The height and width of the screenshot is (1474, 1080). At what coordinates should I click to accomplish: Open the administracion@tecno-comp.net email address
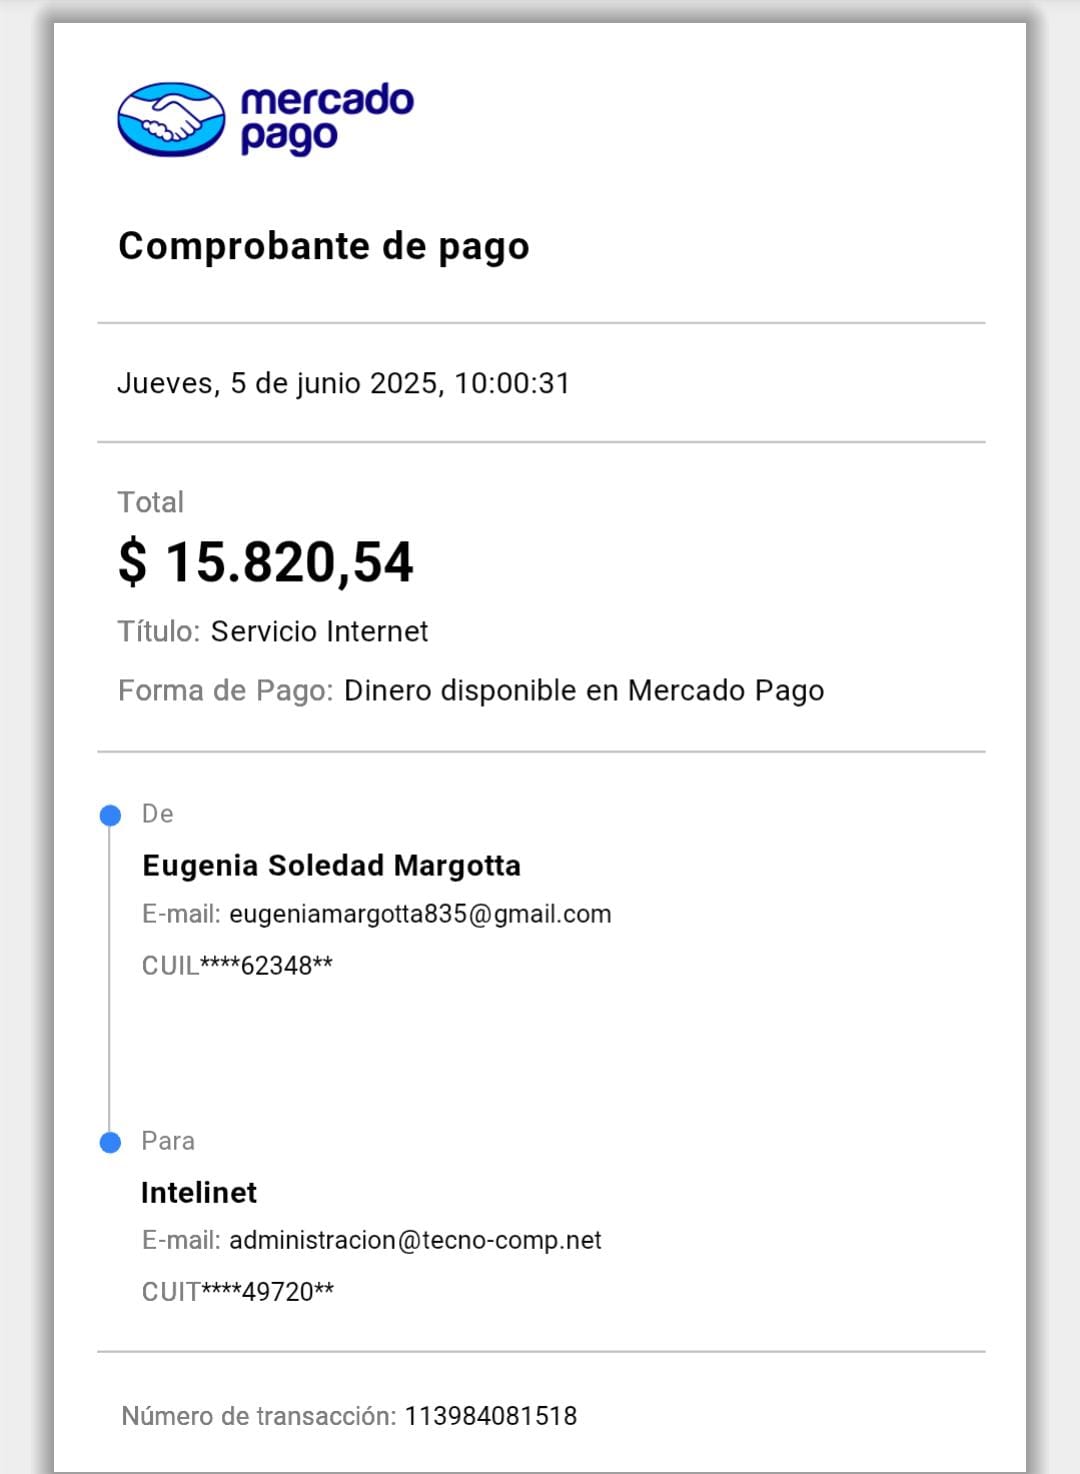415,1241
